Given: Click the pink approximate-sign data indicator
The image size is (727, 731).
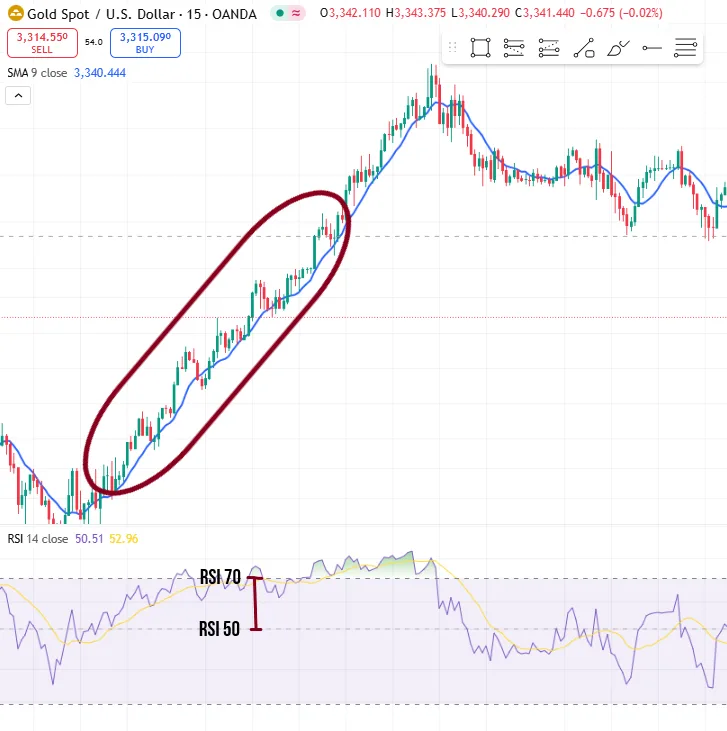Looking at the screenshot, I should pos(297,14).
